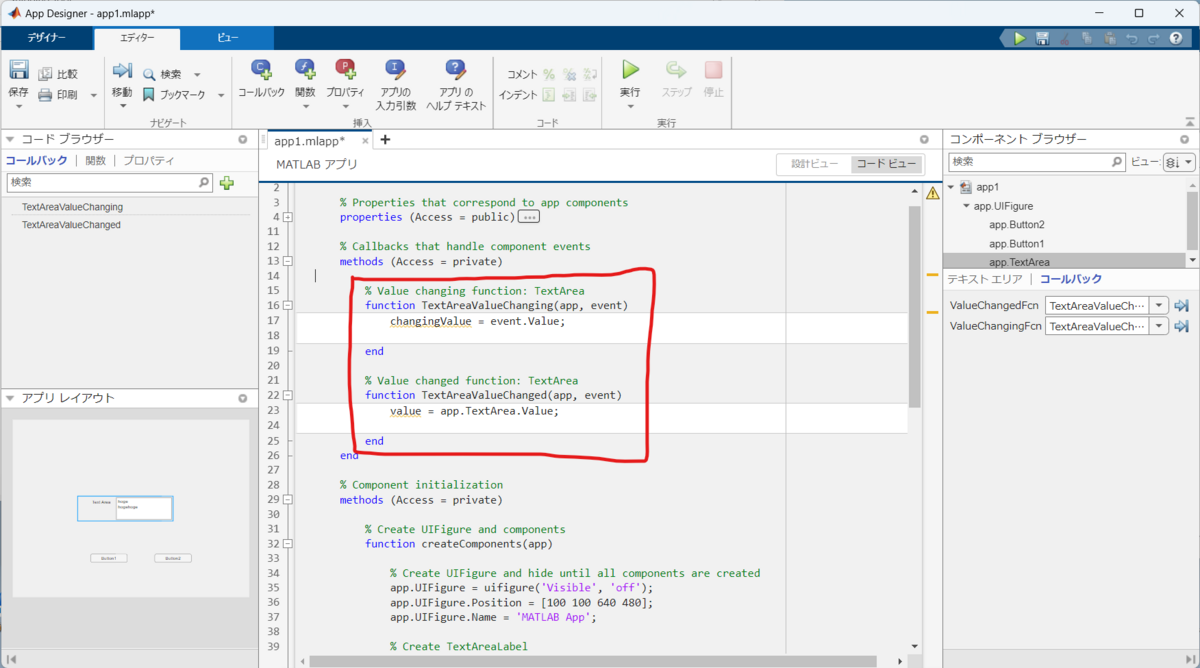Click the smart indent icon
This screenshot has width=1200, height=668.
[x=548, y=95]
